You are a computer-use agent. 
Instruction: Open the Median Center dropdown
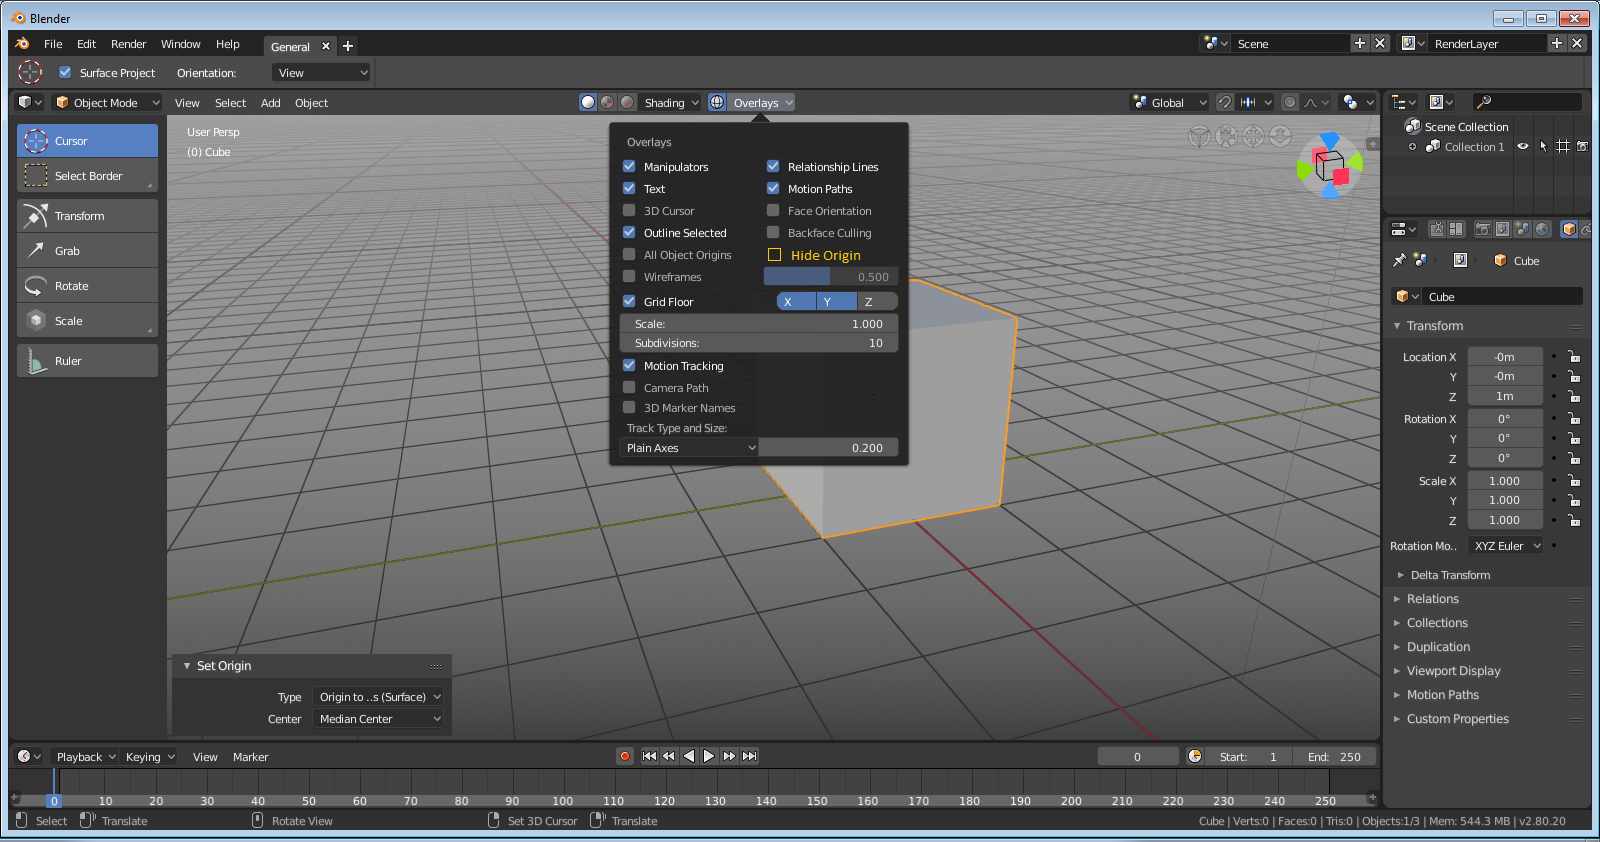(x=378, y=718)
